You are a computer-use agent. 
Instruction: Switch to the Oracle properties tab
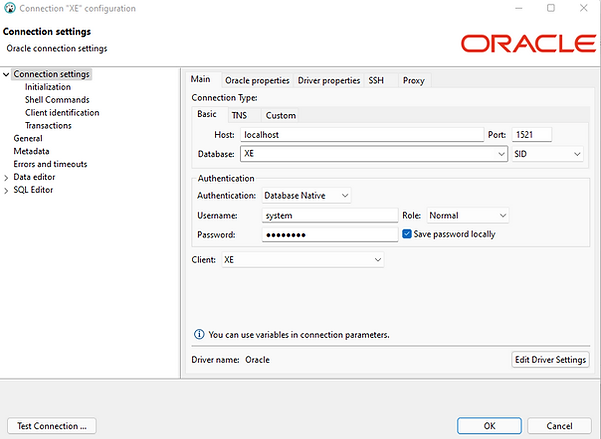click(x=257, y=81)
